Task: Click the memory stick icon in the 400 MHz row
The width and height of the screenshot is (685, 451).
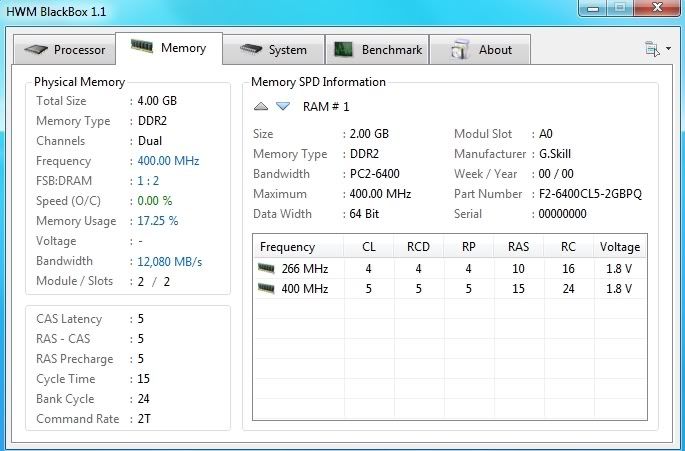Action: pyautogui.click(x=266, y=288)
